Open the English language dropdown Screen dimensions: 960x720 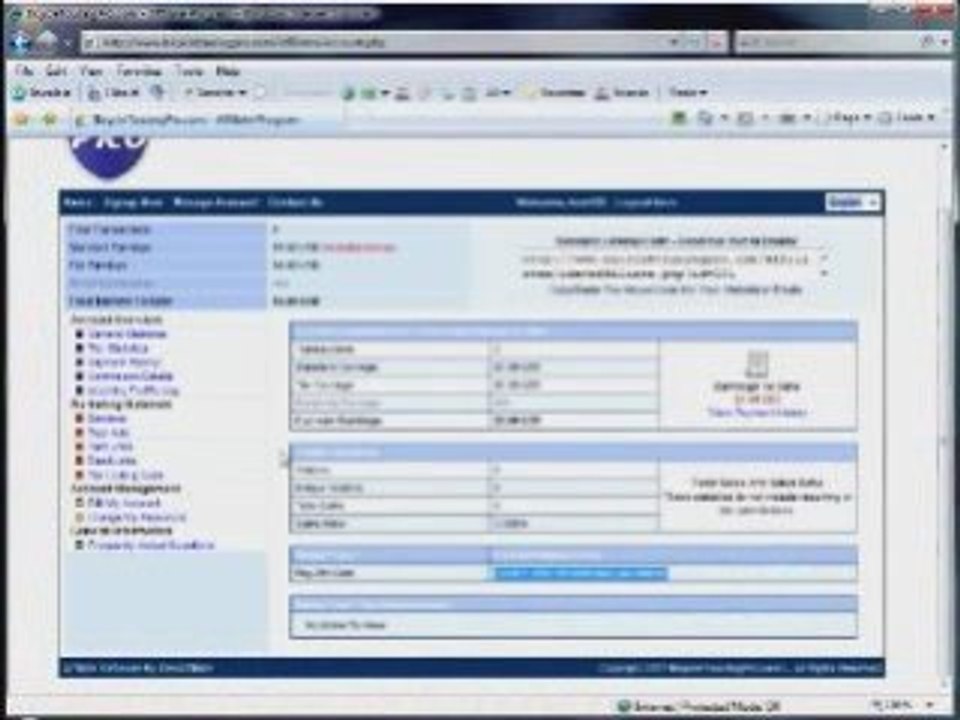pos(852,202)
